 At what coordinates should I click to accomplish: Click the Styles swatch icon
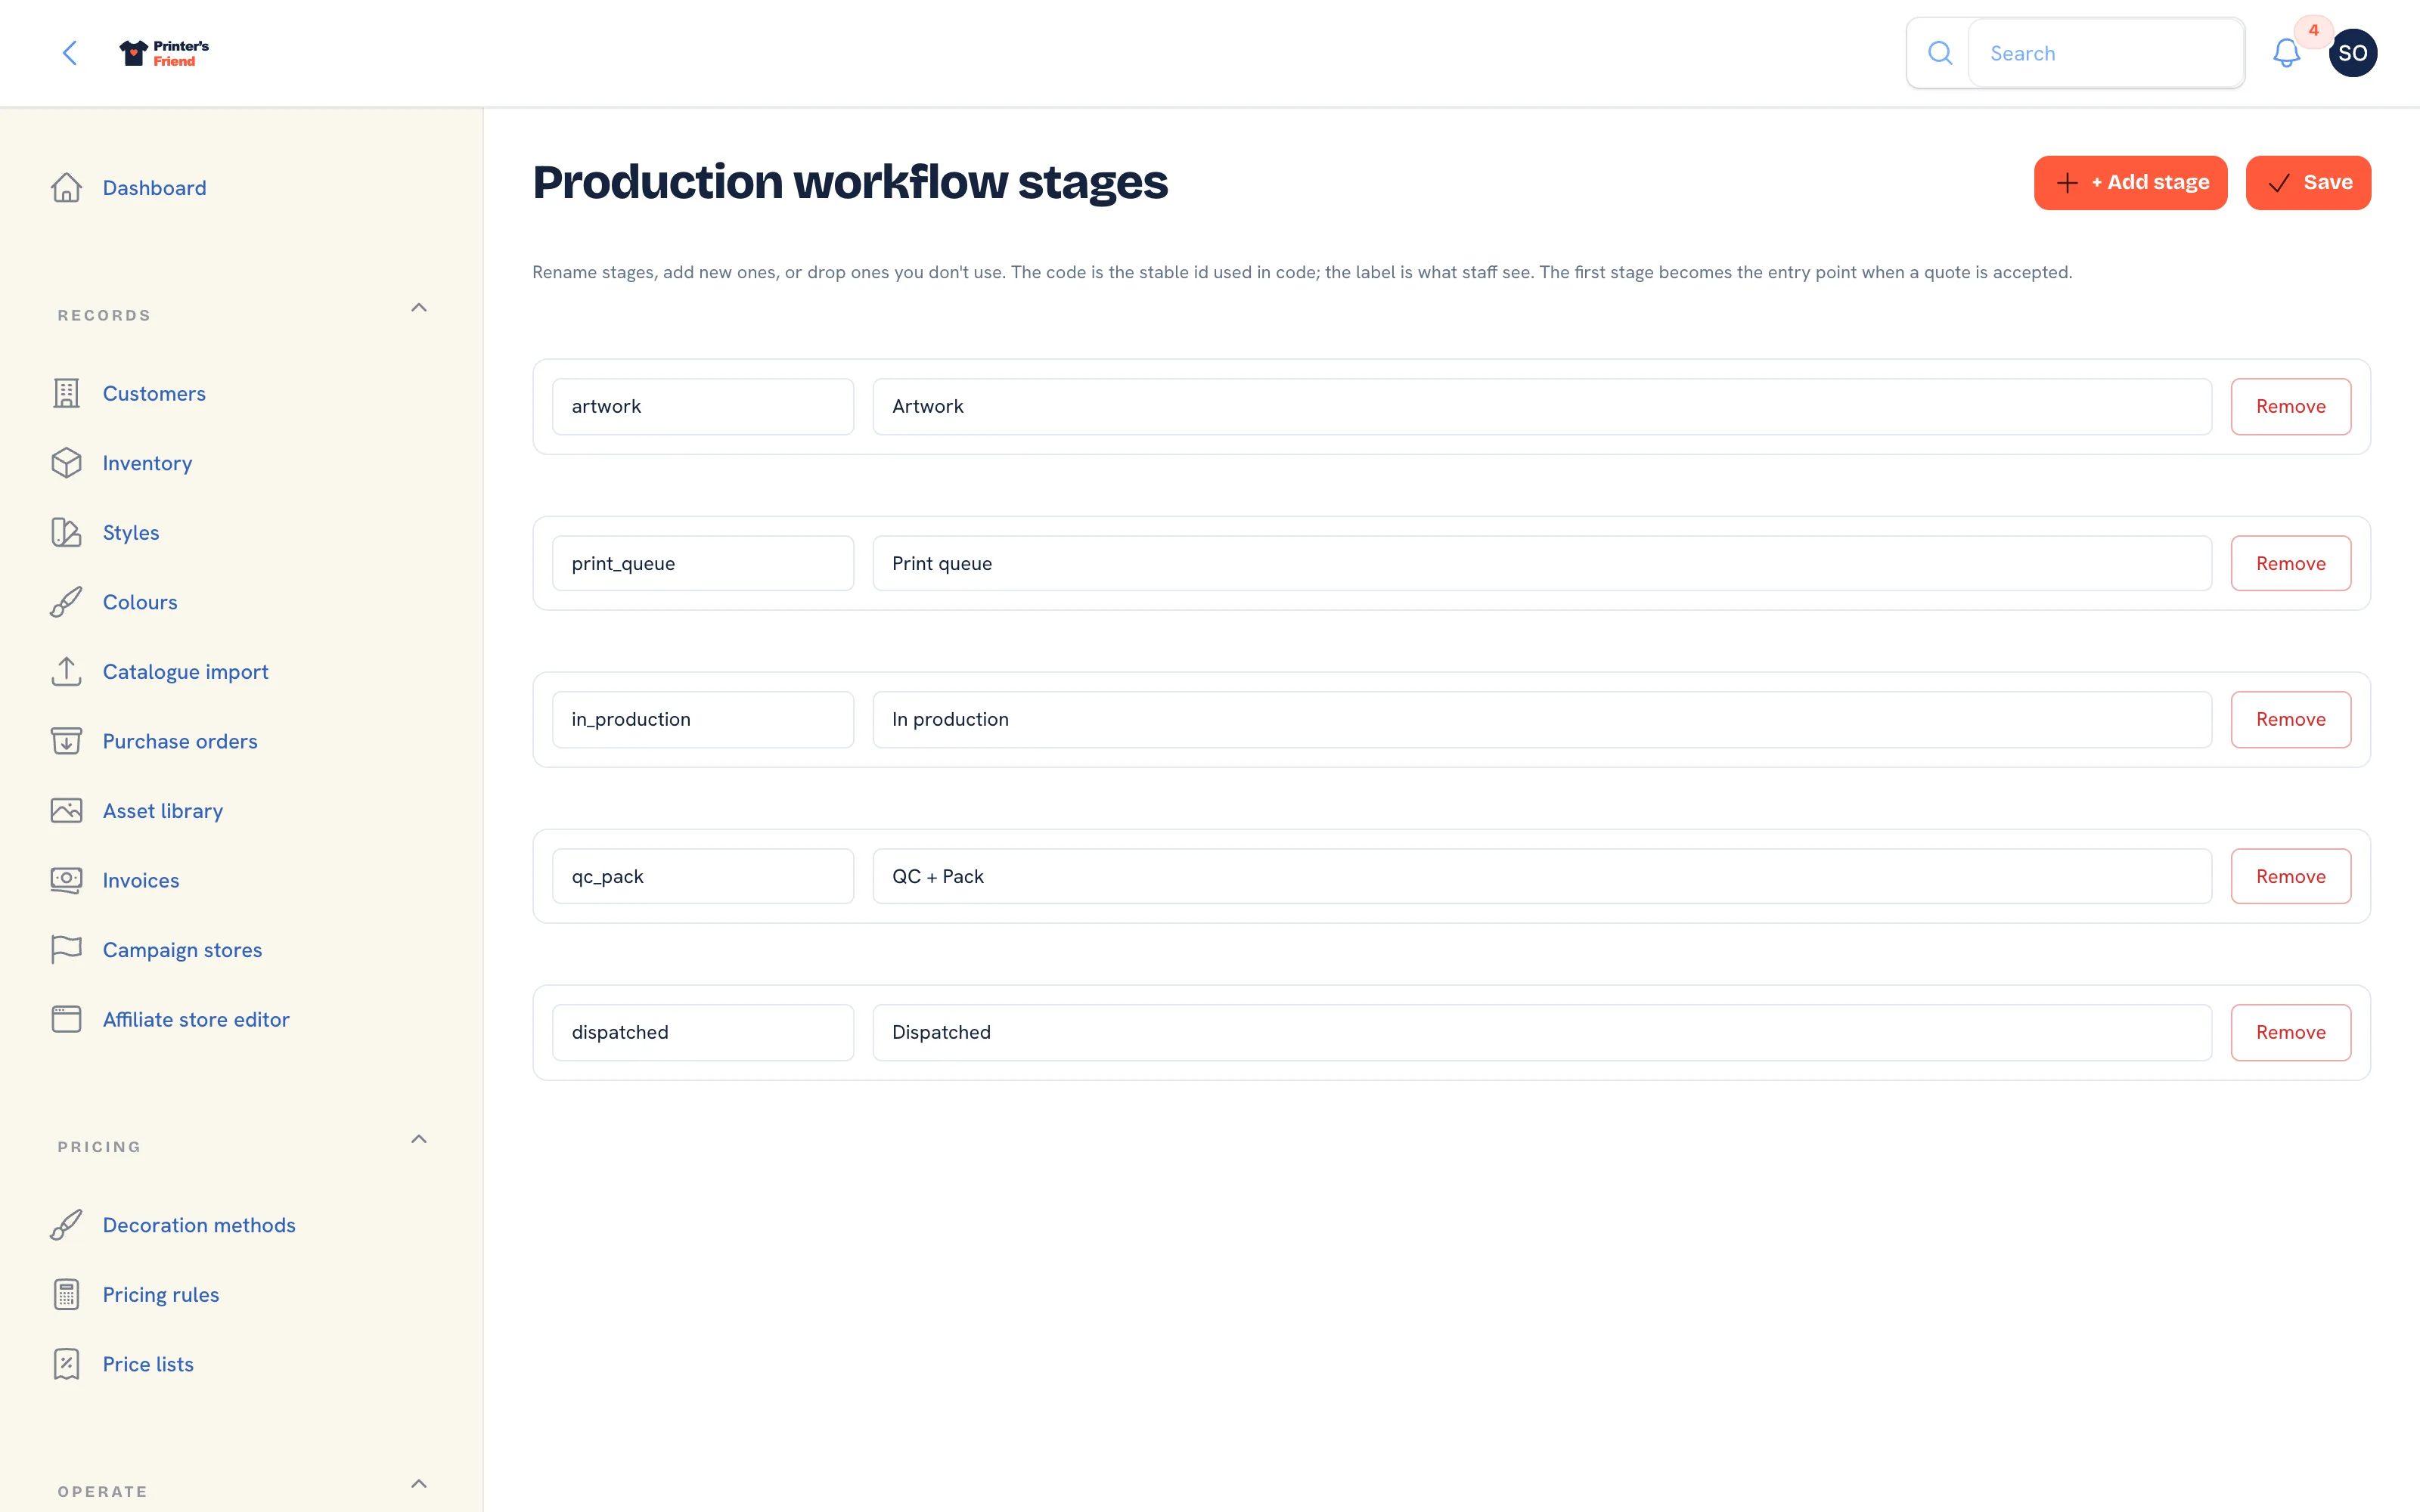tap(67, 533)
